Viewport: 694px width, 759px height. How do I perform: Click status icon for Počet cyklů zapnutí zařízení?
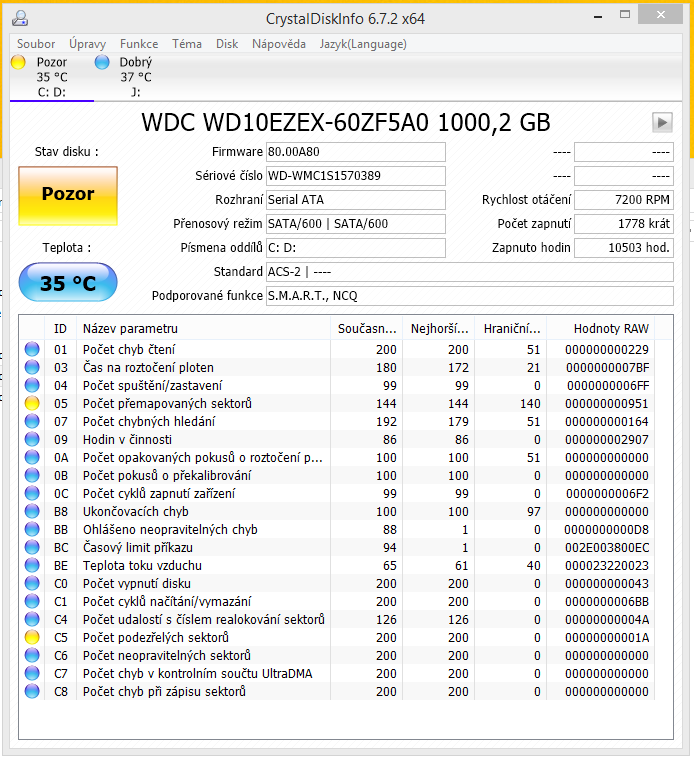tap(32, 493)
